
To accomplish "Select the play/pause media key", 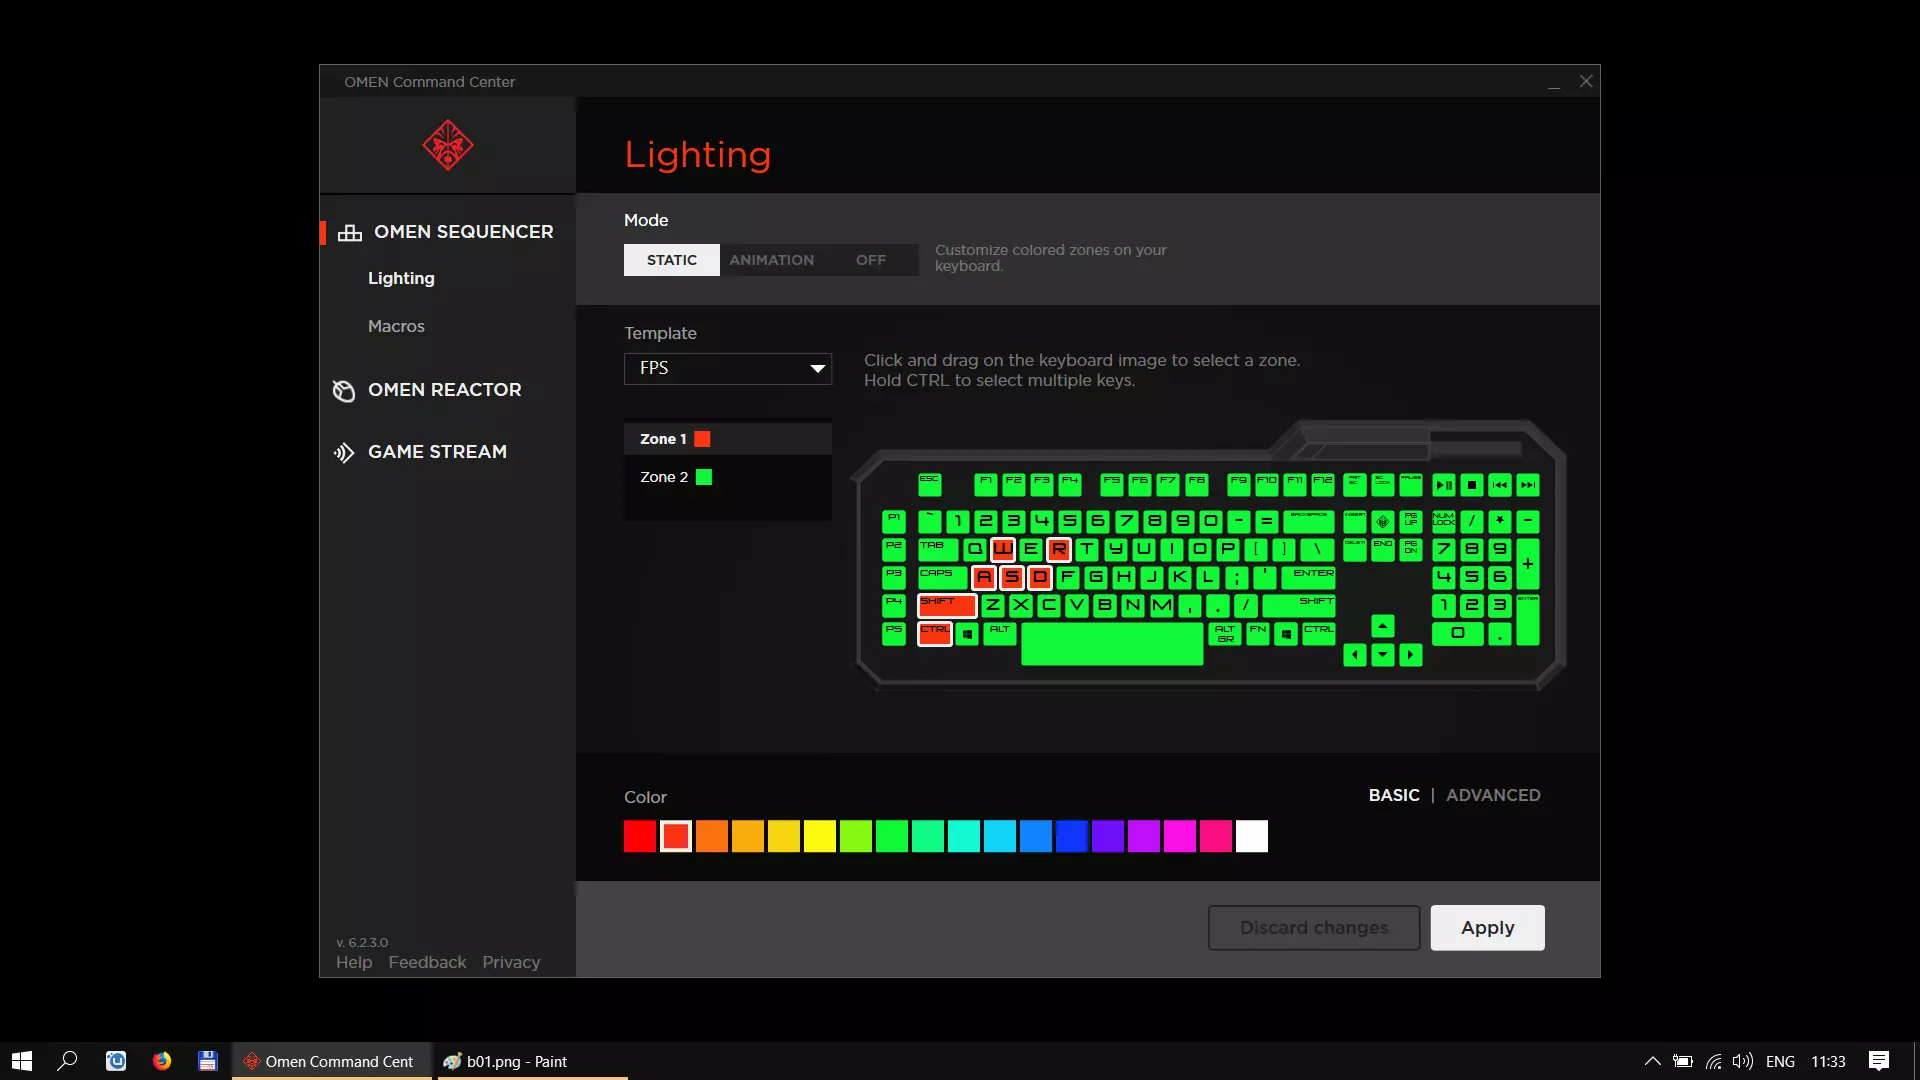I will [1444, 485].
